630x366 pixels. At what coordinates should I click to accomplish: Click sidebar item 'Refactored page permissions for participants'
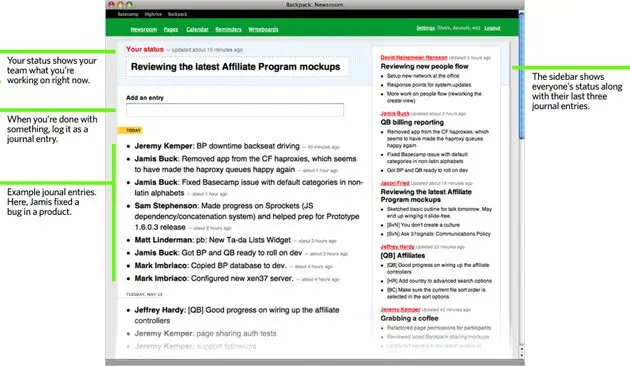pos(439,328)
